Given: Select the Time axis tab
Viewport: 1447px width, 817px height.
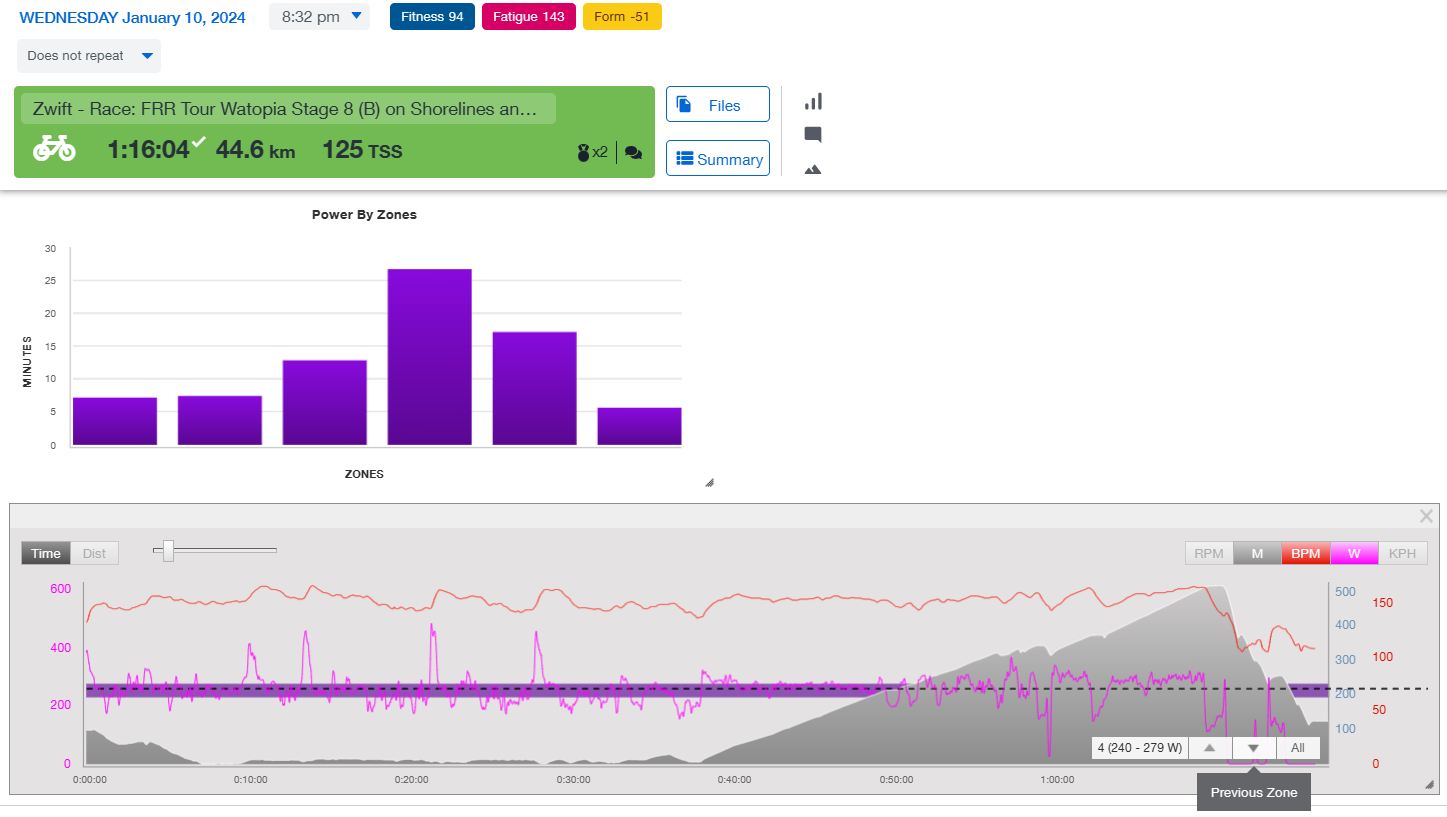Looking at the screenshot, I should 46,553.
